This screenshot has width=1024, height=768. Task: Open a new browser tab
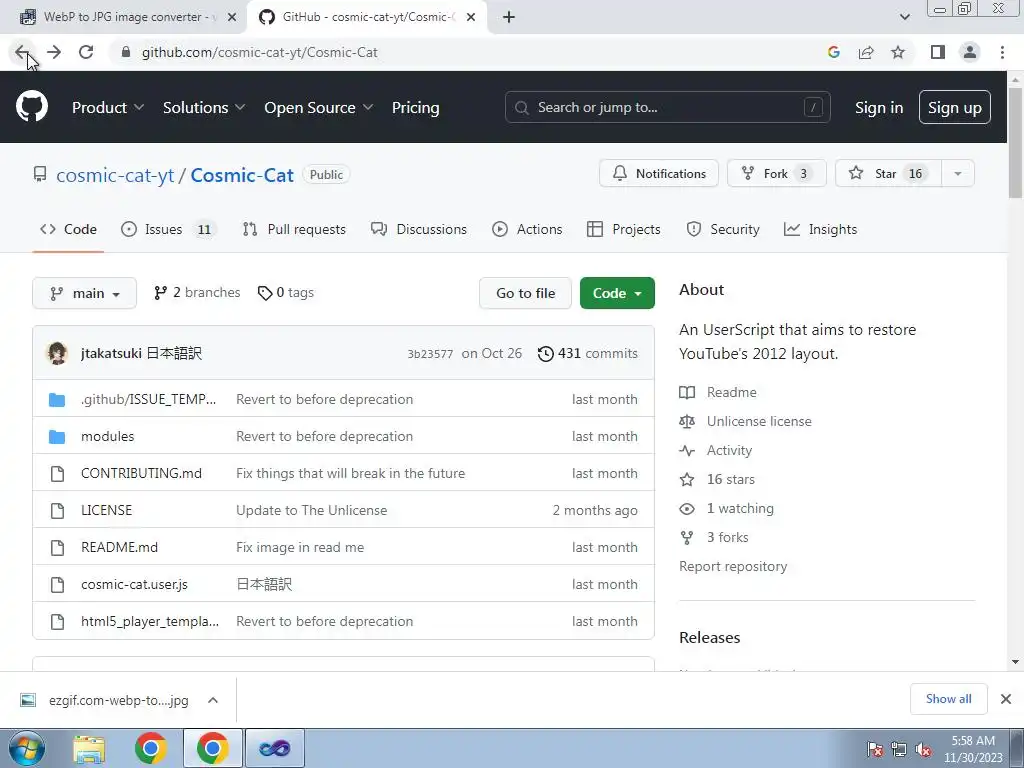[509, 17]
